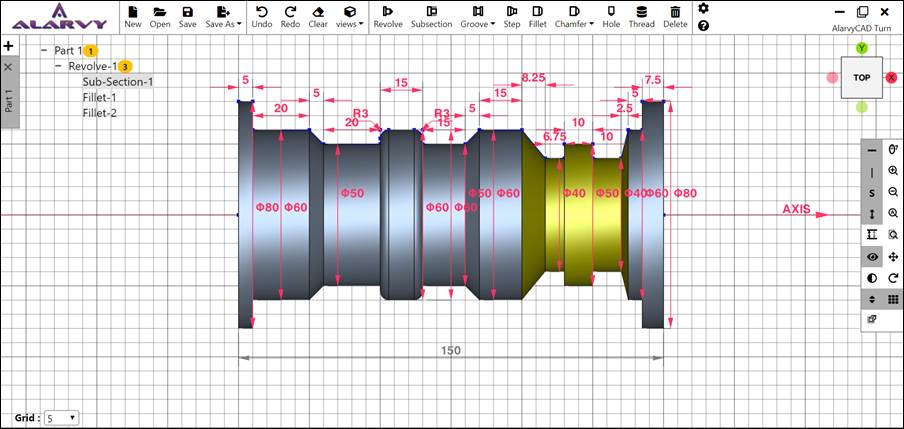Open help via question mark icon
Image resolution: width=904 pixels, height=429 pixels.
703,25
